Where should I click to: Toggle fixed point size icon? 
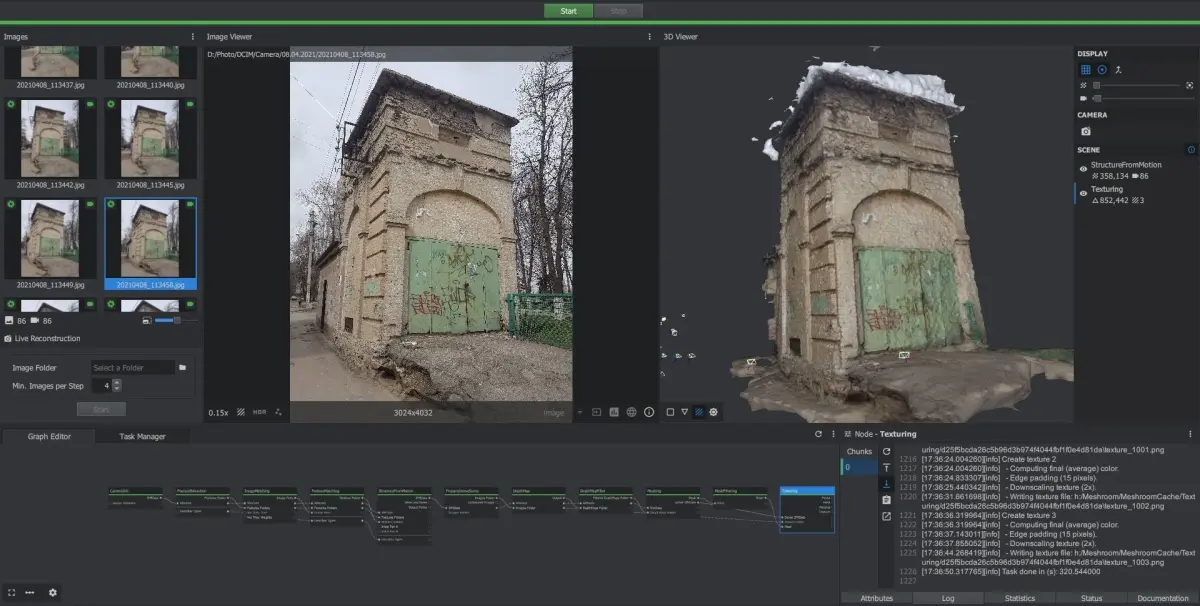[1189, 86]
